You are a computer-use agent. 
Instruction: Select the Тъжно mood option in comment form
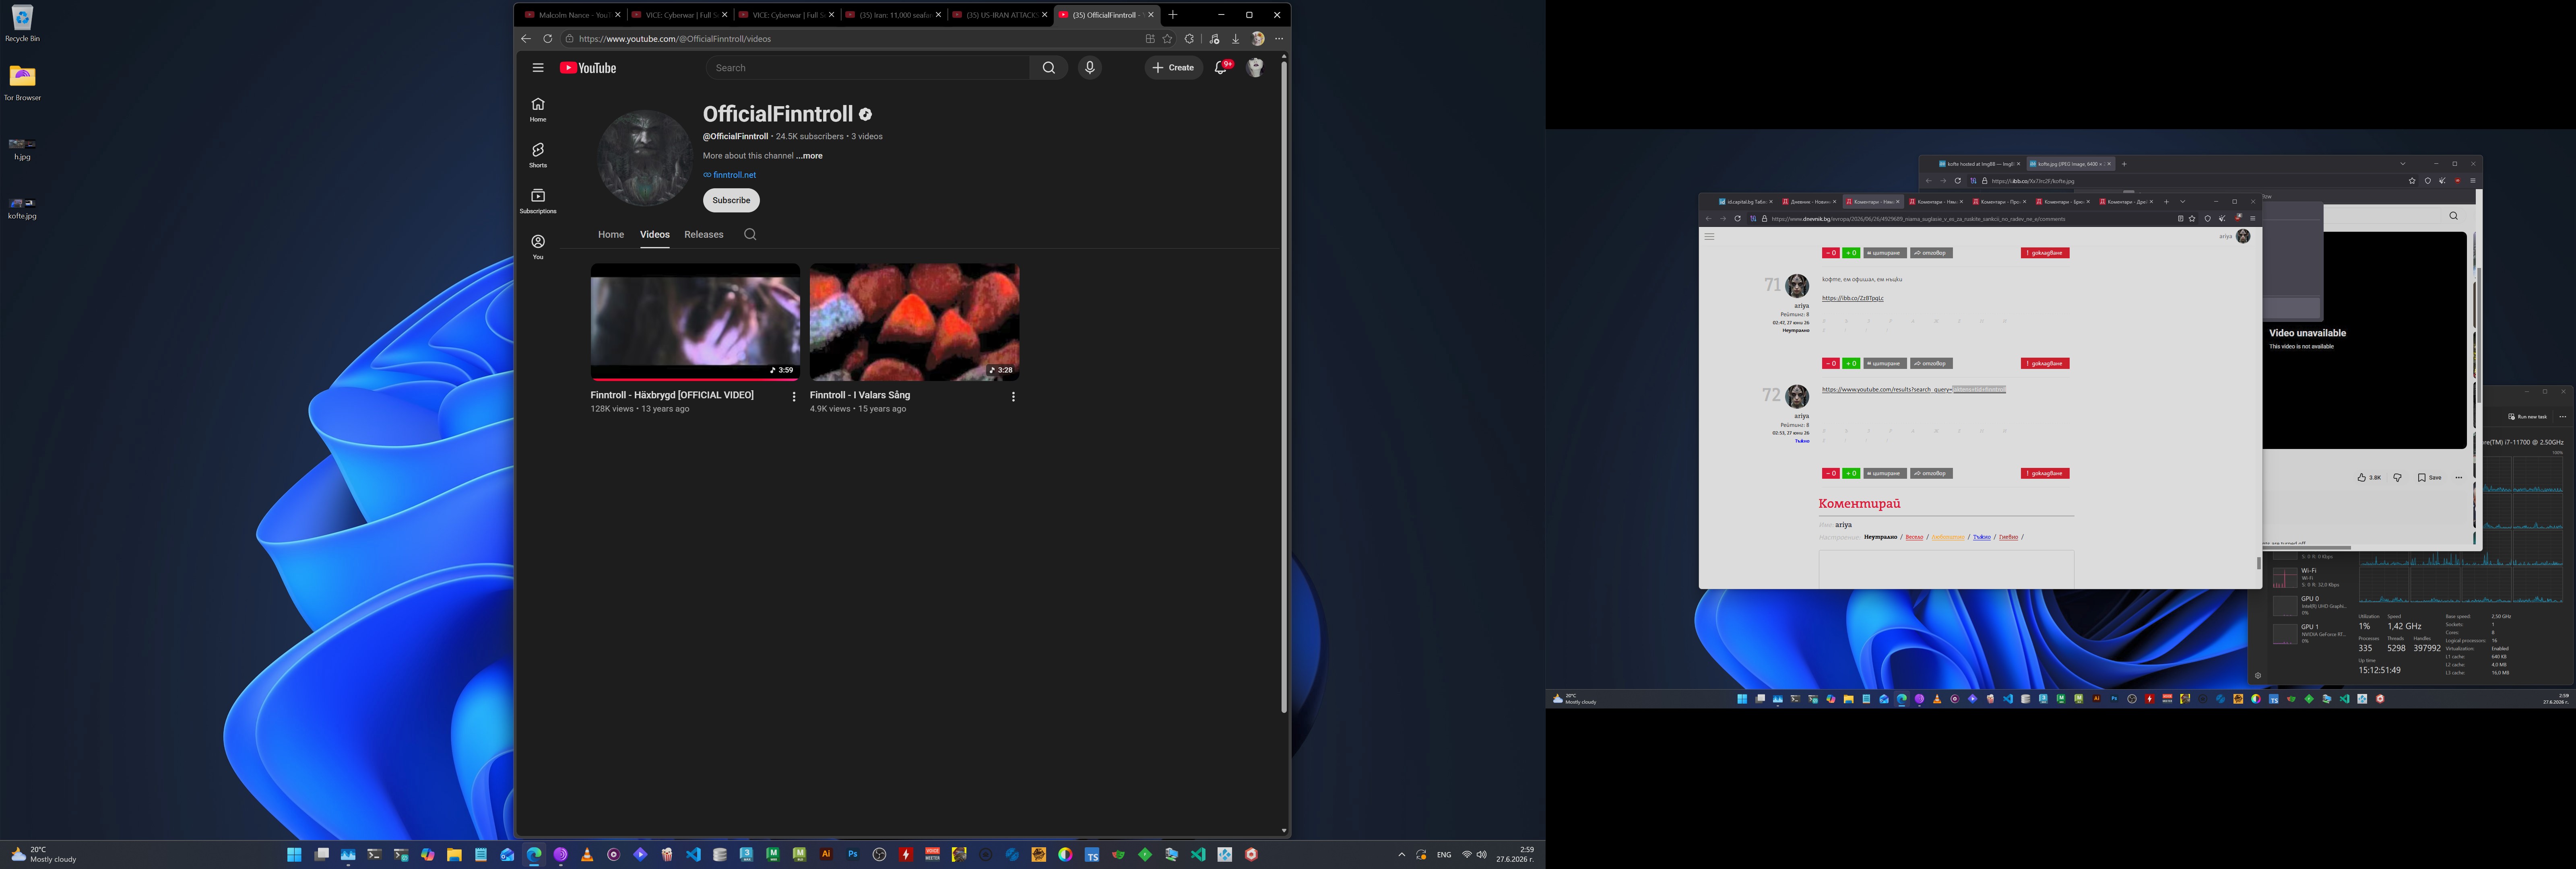(1981, 537)
